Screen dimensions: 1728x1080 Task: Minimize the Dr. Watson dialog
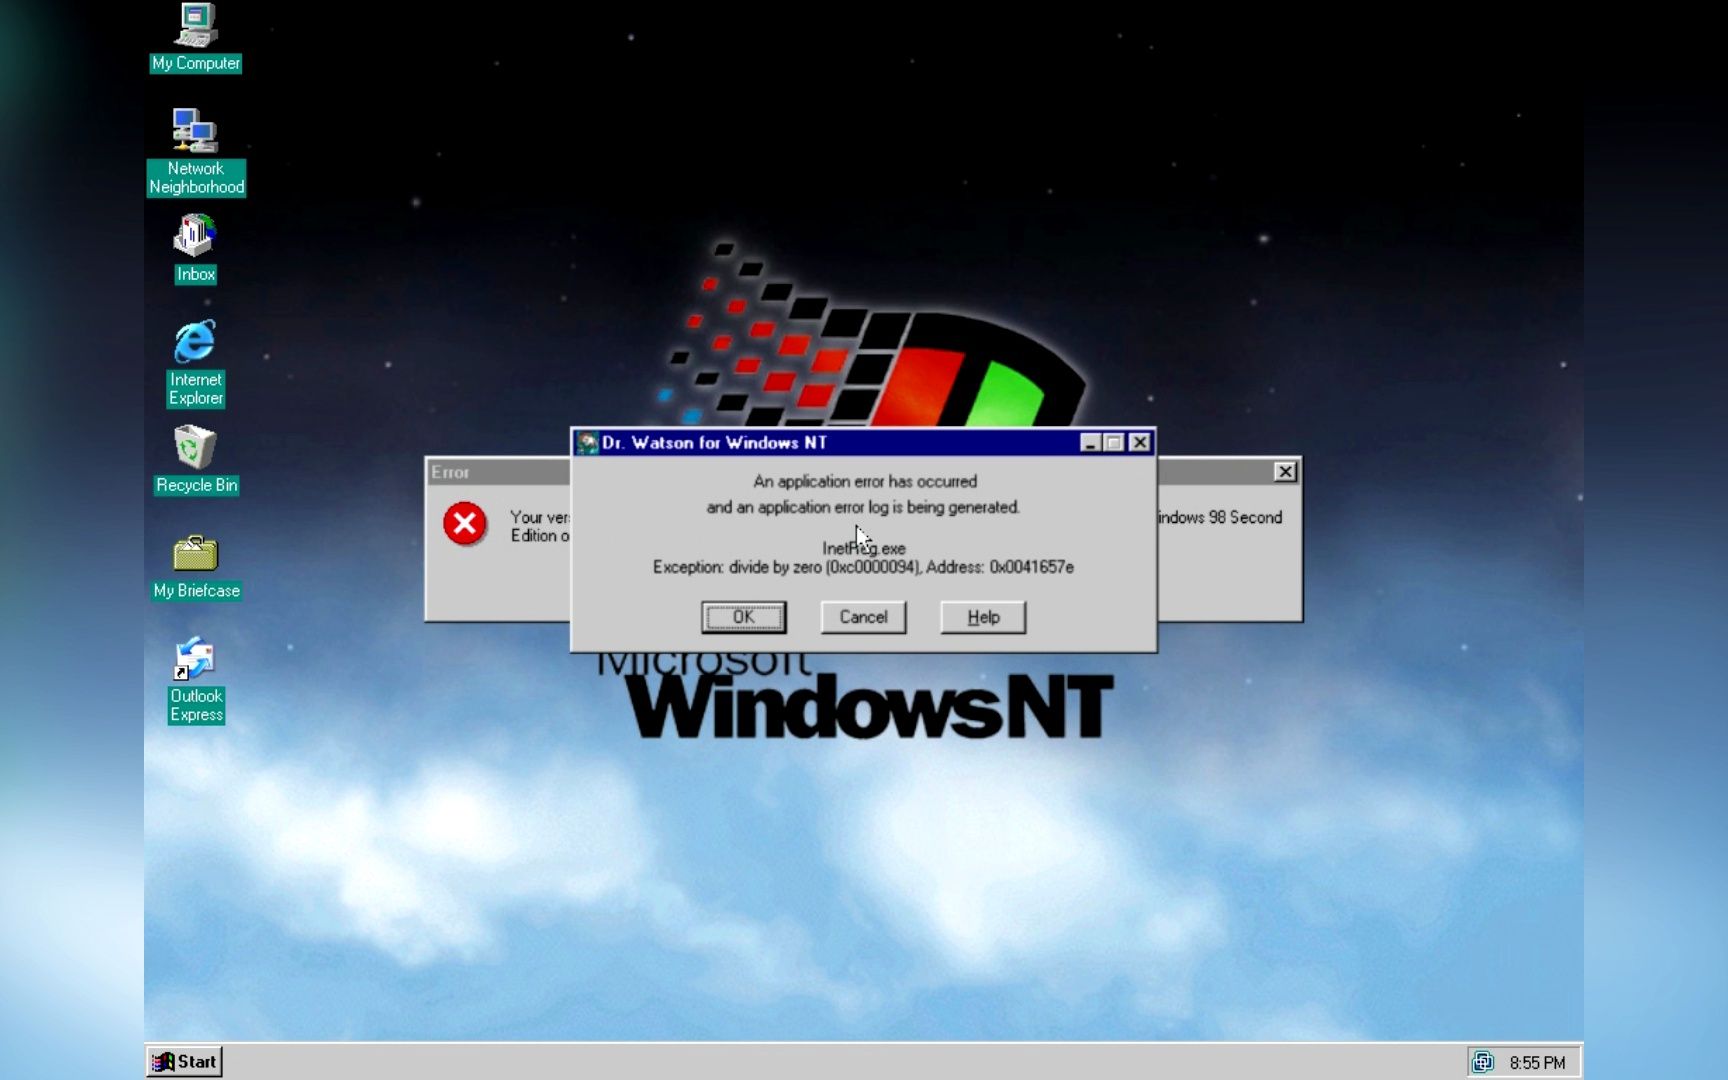pos(1091,443)
